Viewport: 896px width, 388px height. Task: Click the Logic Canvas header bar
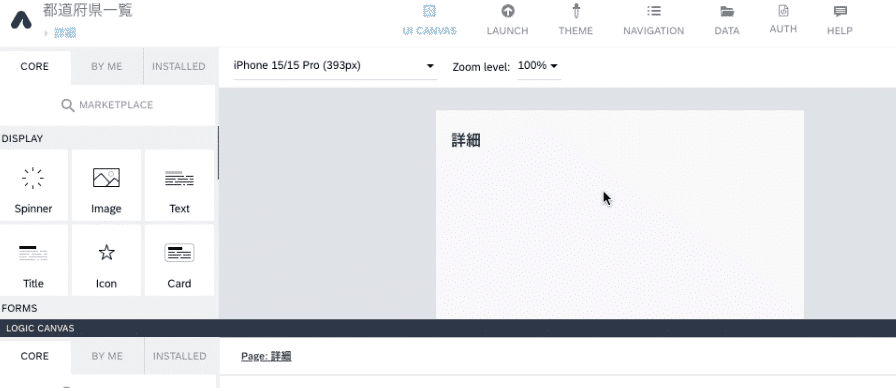(448, 328)
